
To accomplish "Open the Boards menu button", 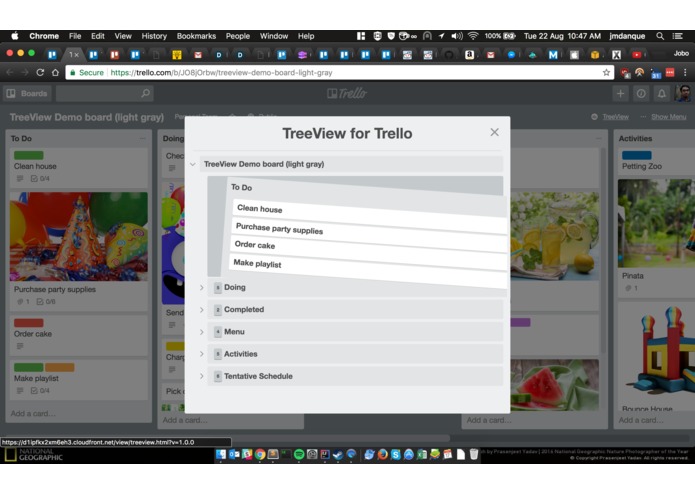I will tap(27, 93).
